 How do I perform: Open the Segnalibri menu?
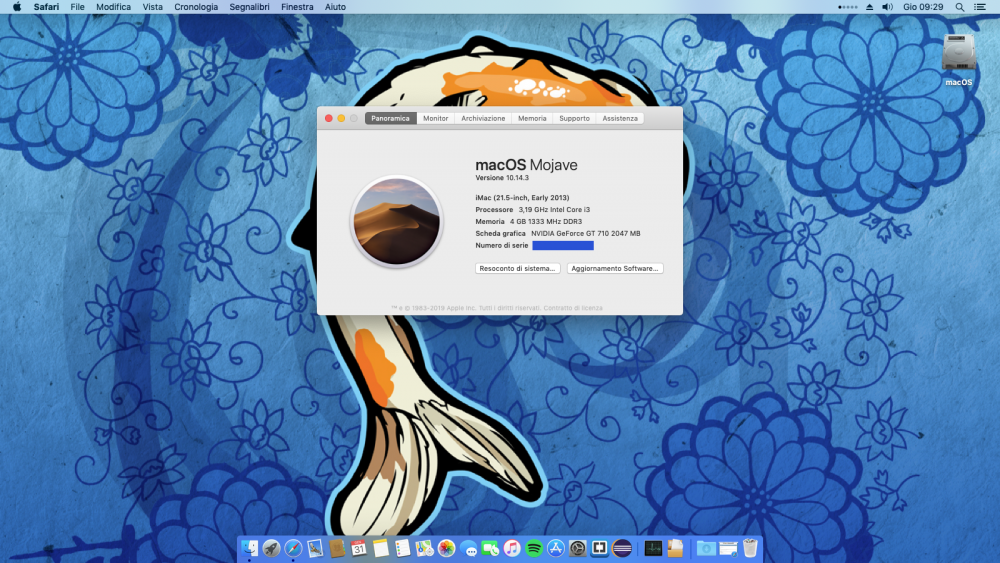click(249, 7)
